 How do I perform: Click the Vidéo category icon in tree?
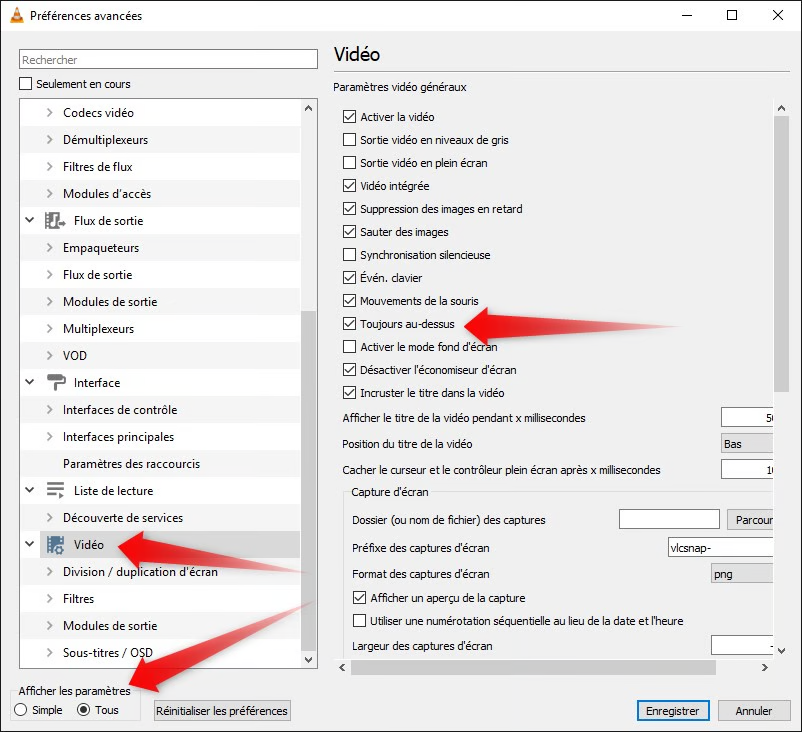point(56,545)
